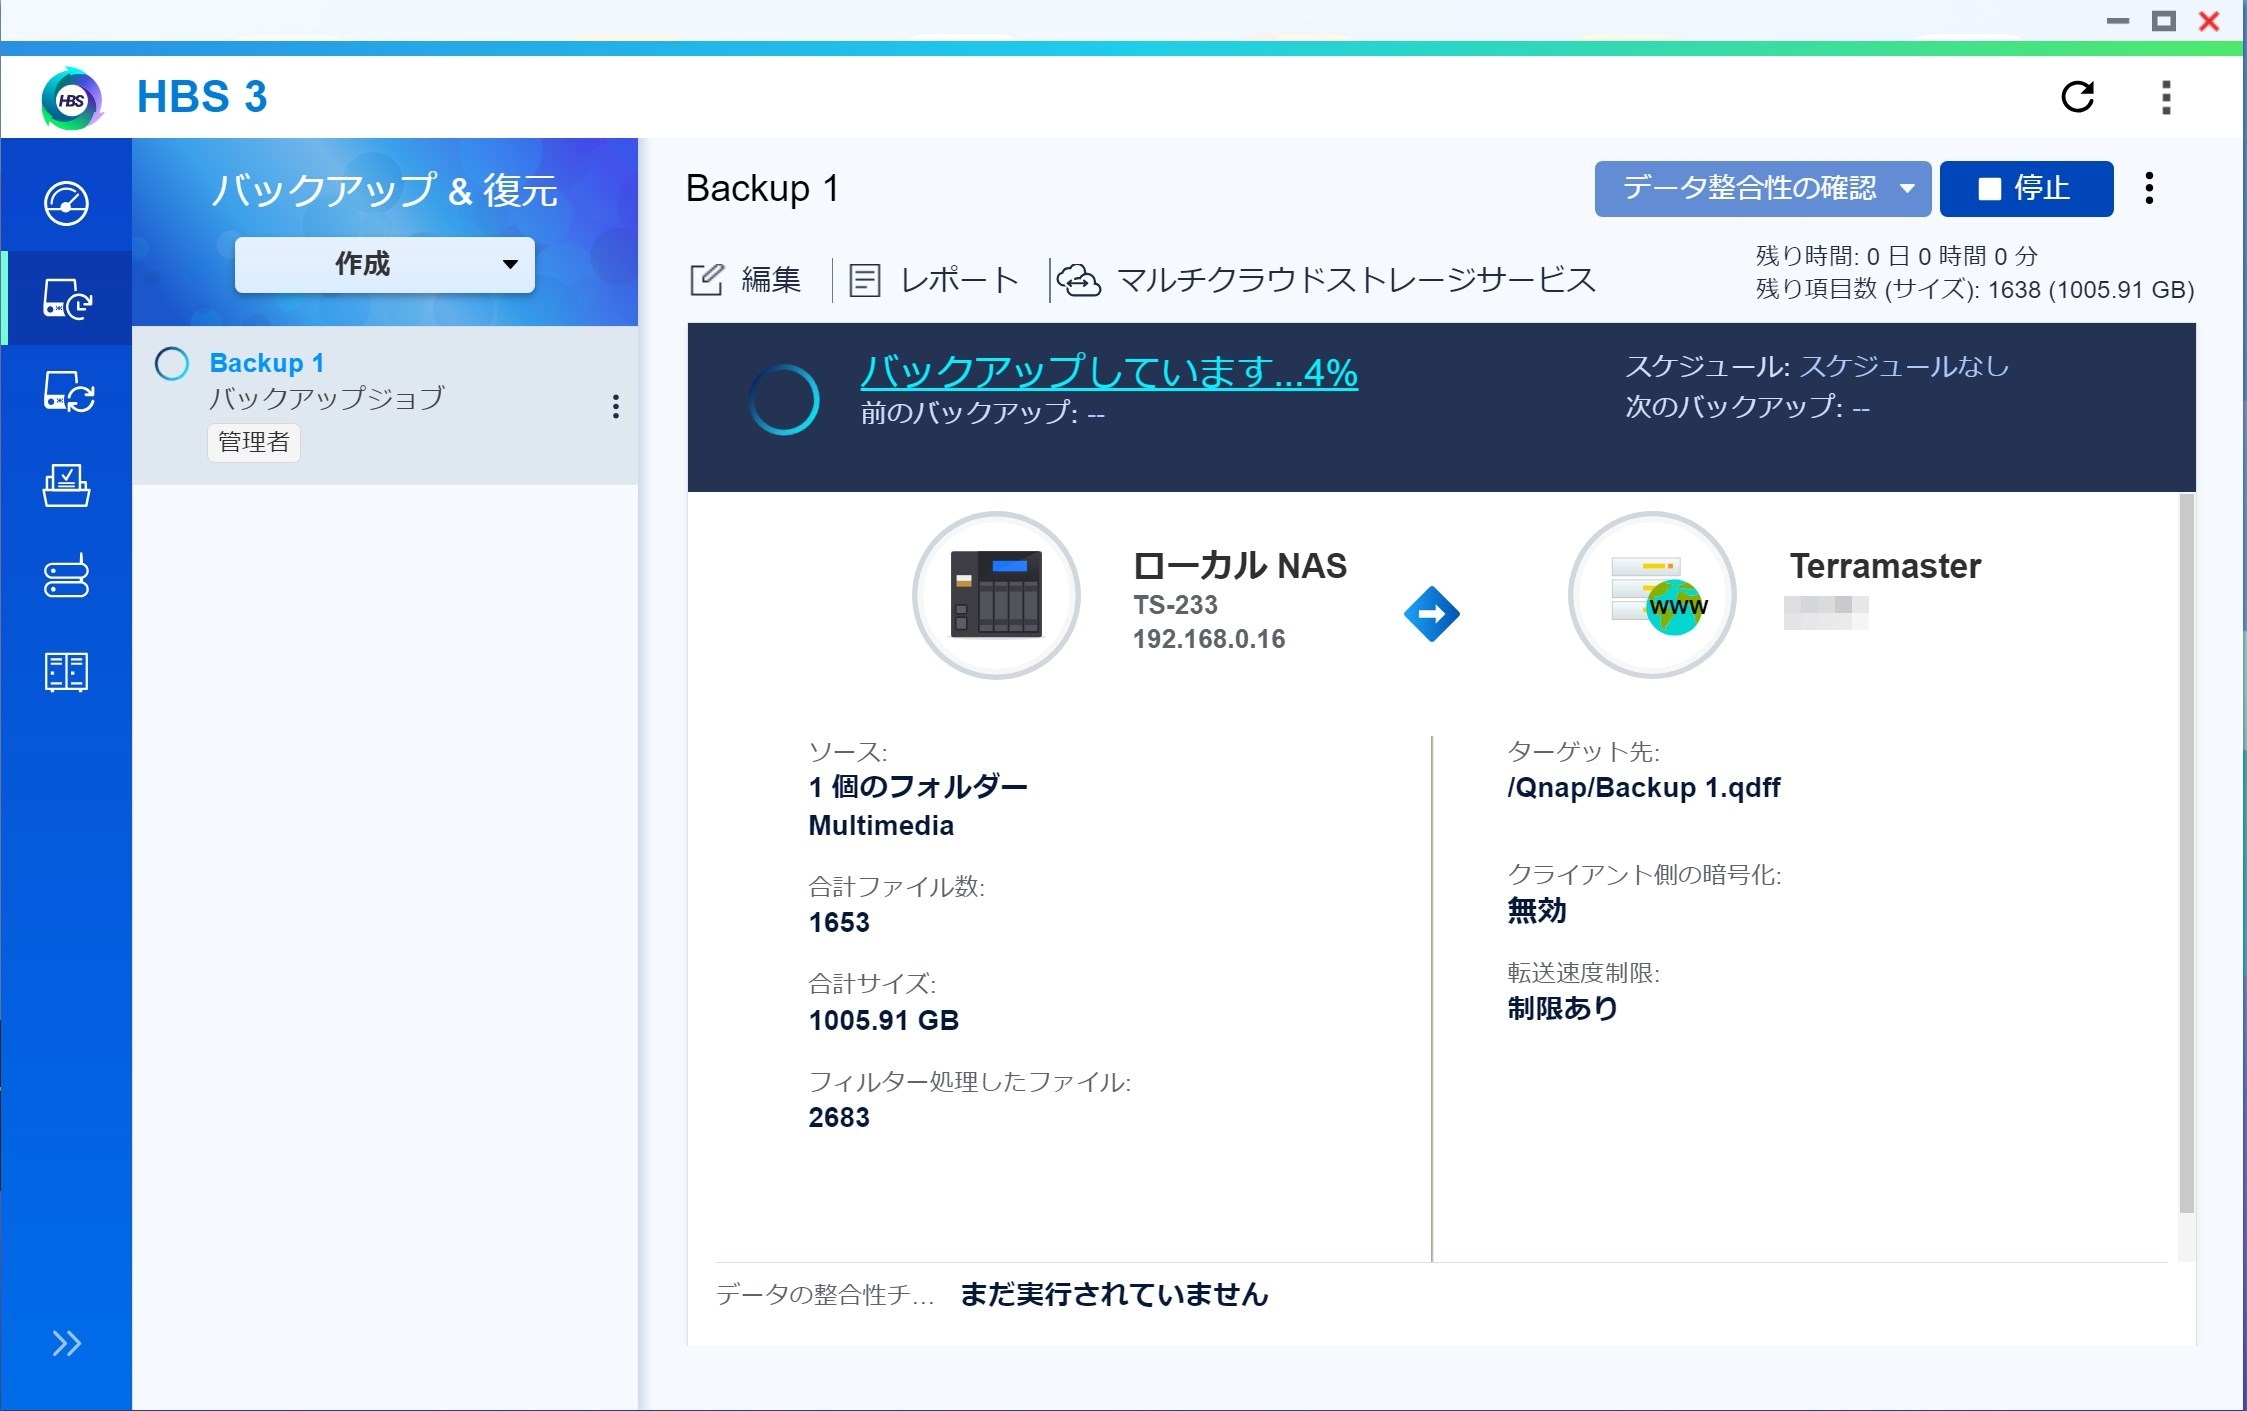Viewport: 2247px width, 1411px height.
Task: Expand the データ整合性の確認 dropdown arrow
Action: pos(1907,188)
